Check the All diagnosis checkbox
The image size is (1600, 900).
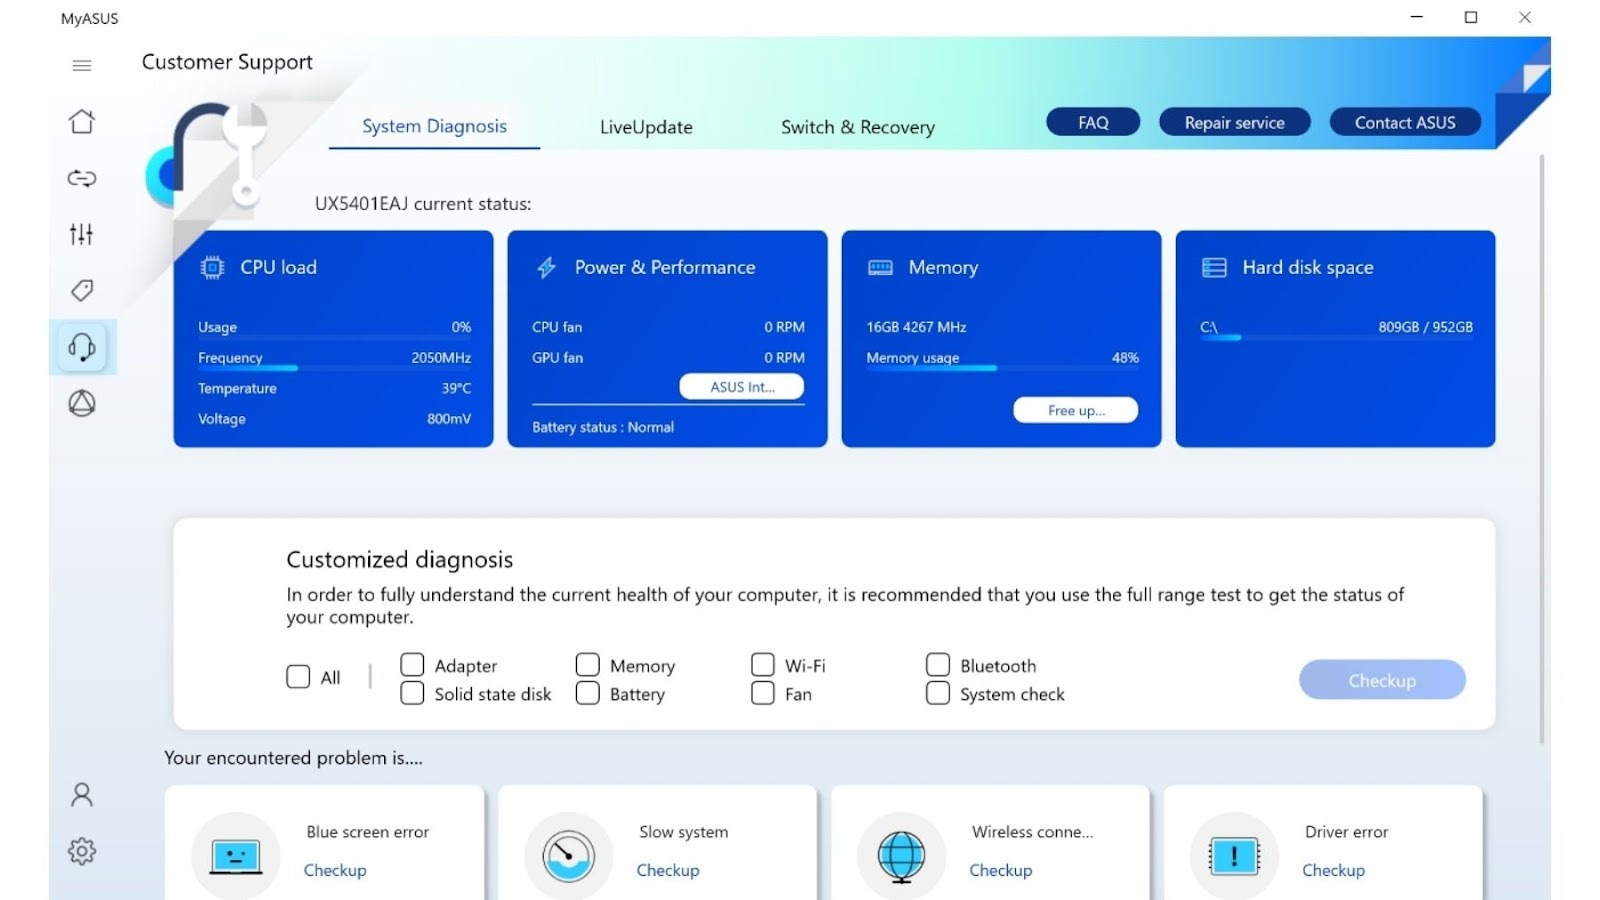[298, 677]
